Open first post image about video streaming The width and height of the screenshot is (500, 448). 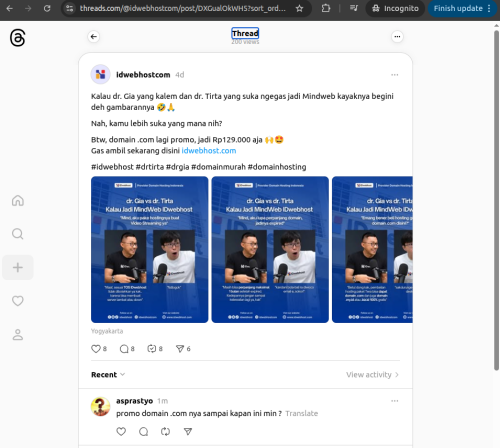(150, 249)
